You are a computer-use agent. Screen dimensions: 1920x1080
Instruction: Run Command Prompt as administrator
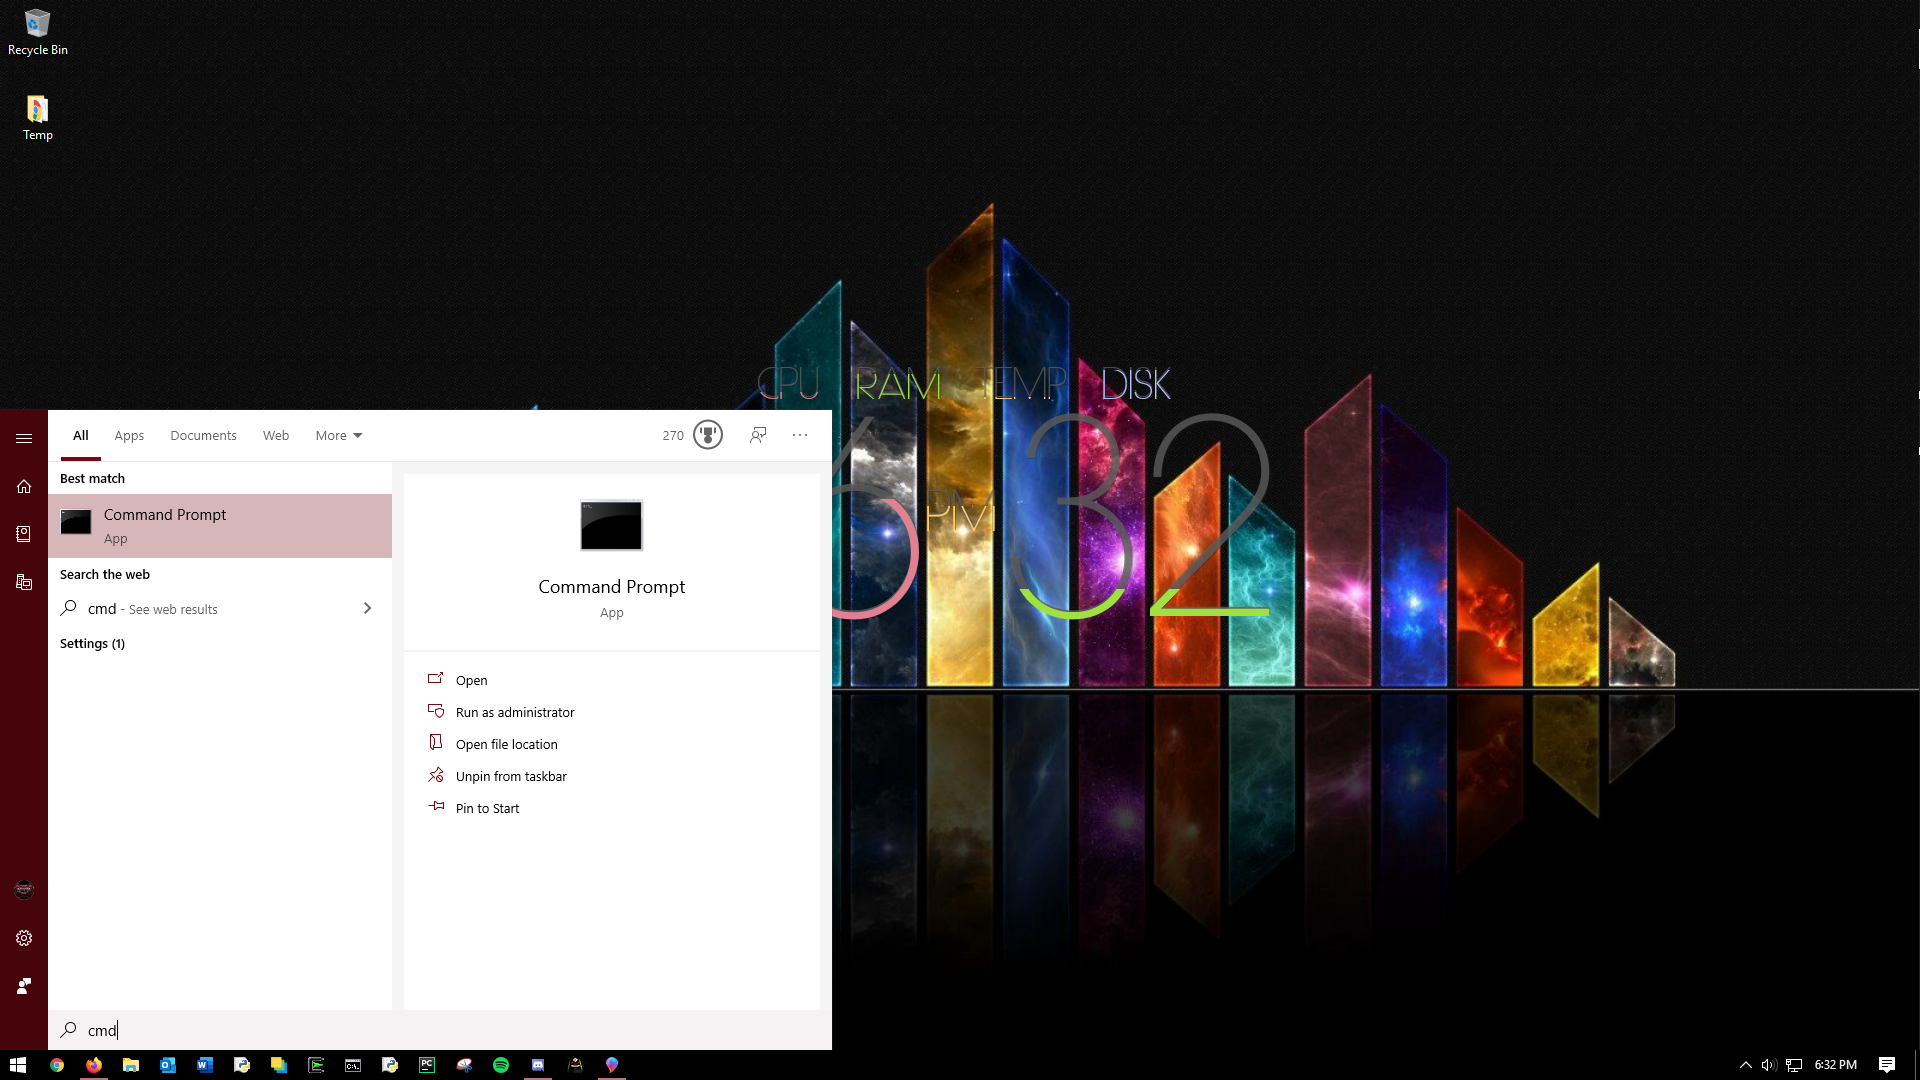pos(514,711)
